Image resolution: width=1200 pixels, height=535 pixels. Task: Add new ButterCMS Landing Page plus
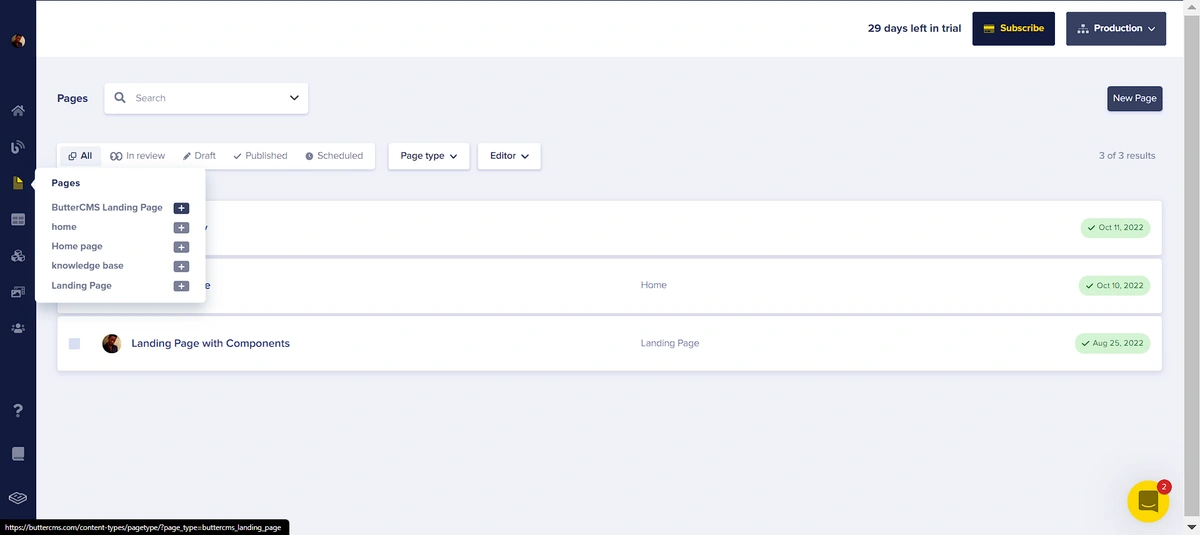click(x=181, y=208)
